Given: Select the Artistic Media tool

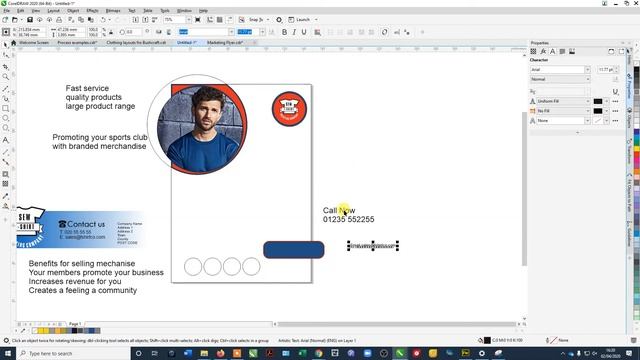Looking at the screenshot, I should [5, 98].
